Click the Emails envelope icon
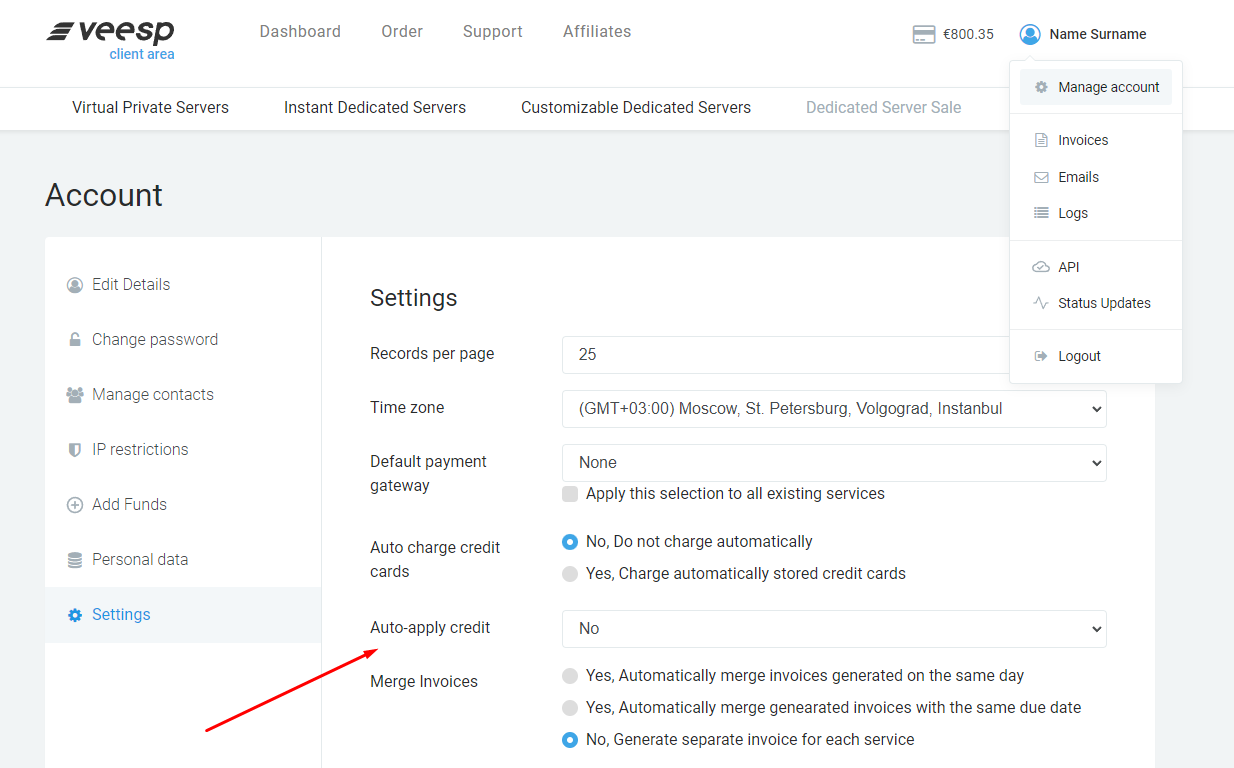The height and width of the screenshot is (768, 1234). coord(1041,177)
